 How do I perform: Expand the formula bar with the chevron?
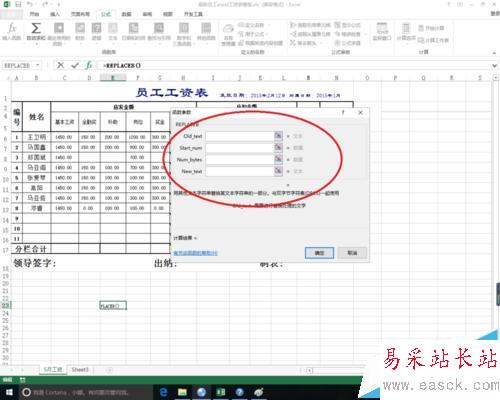(495, 66)
